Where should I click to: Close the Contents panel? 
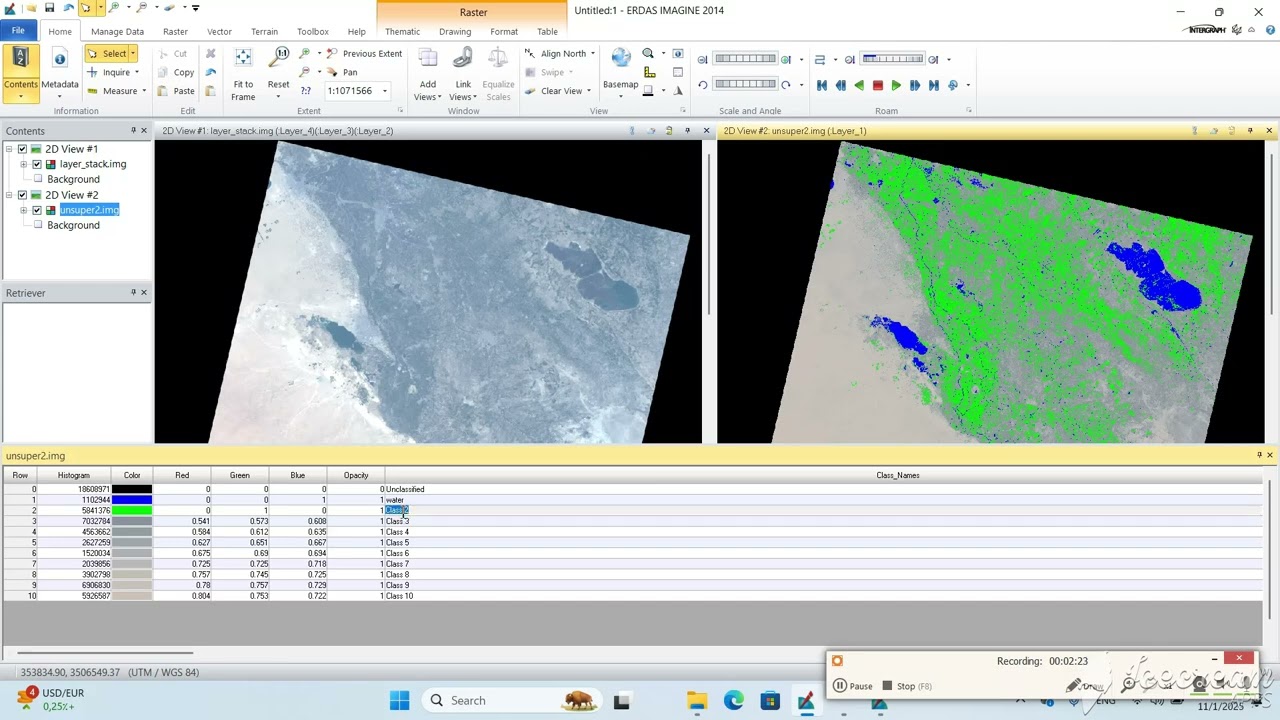pos(144,130)
